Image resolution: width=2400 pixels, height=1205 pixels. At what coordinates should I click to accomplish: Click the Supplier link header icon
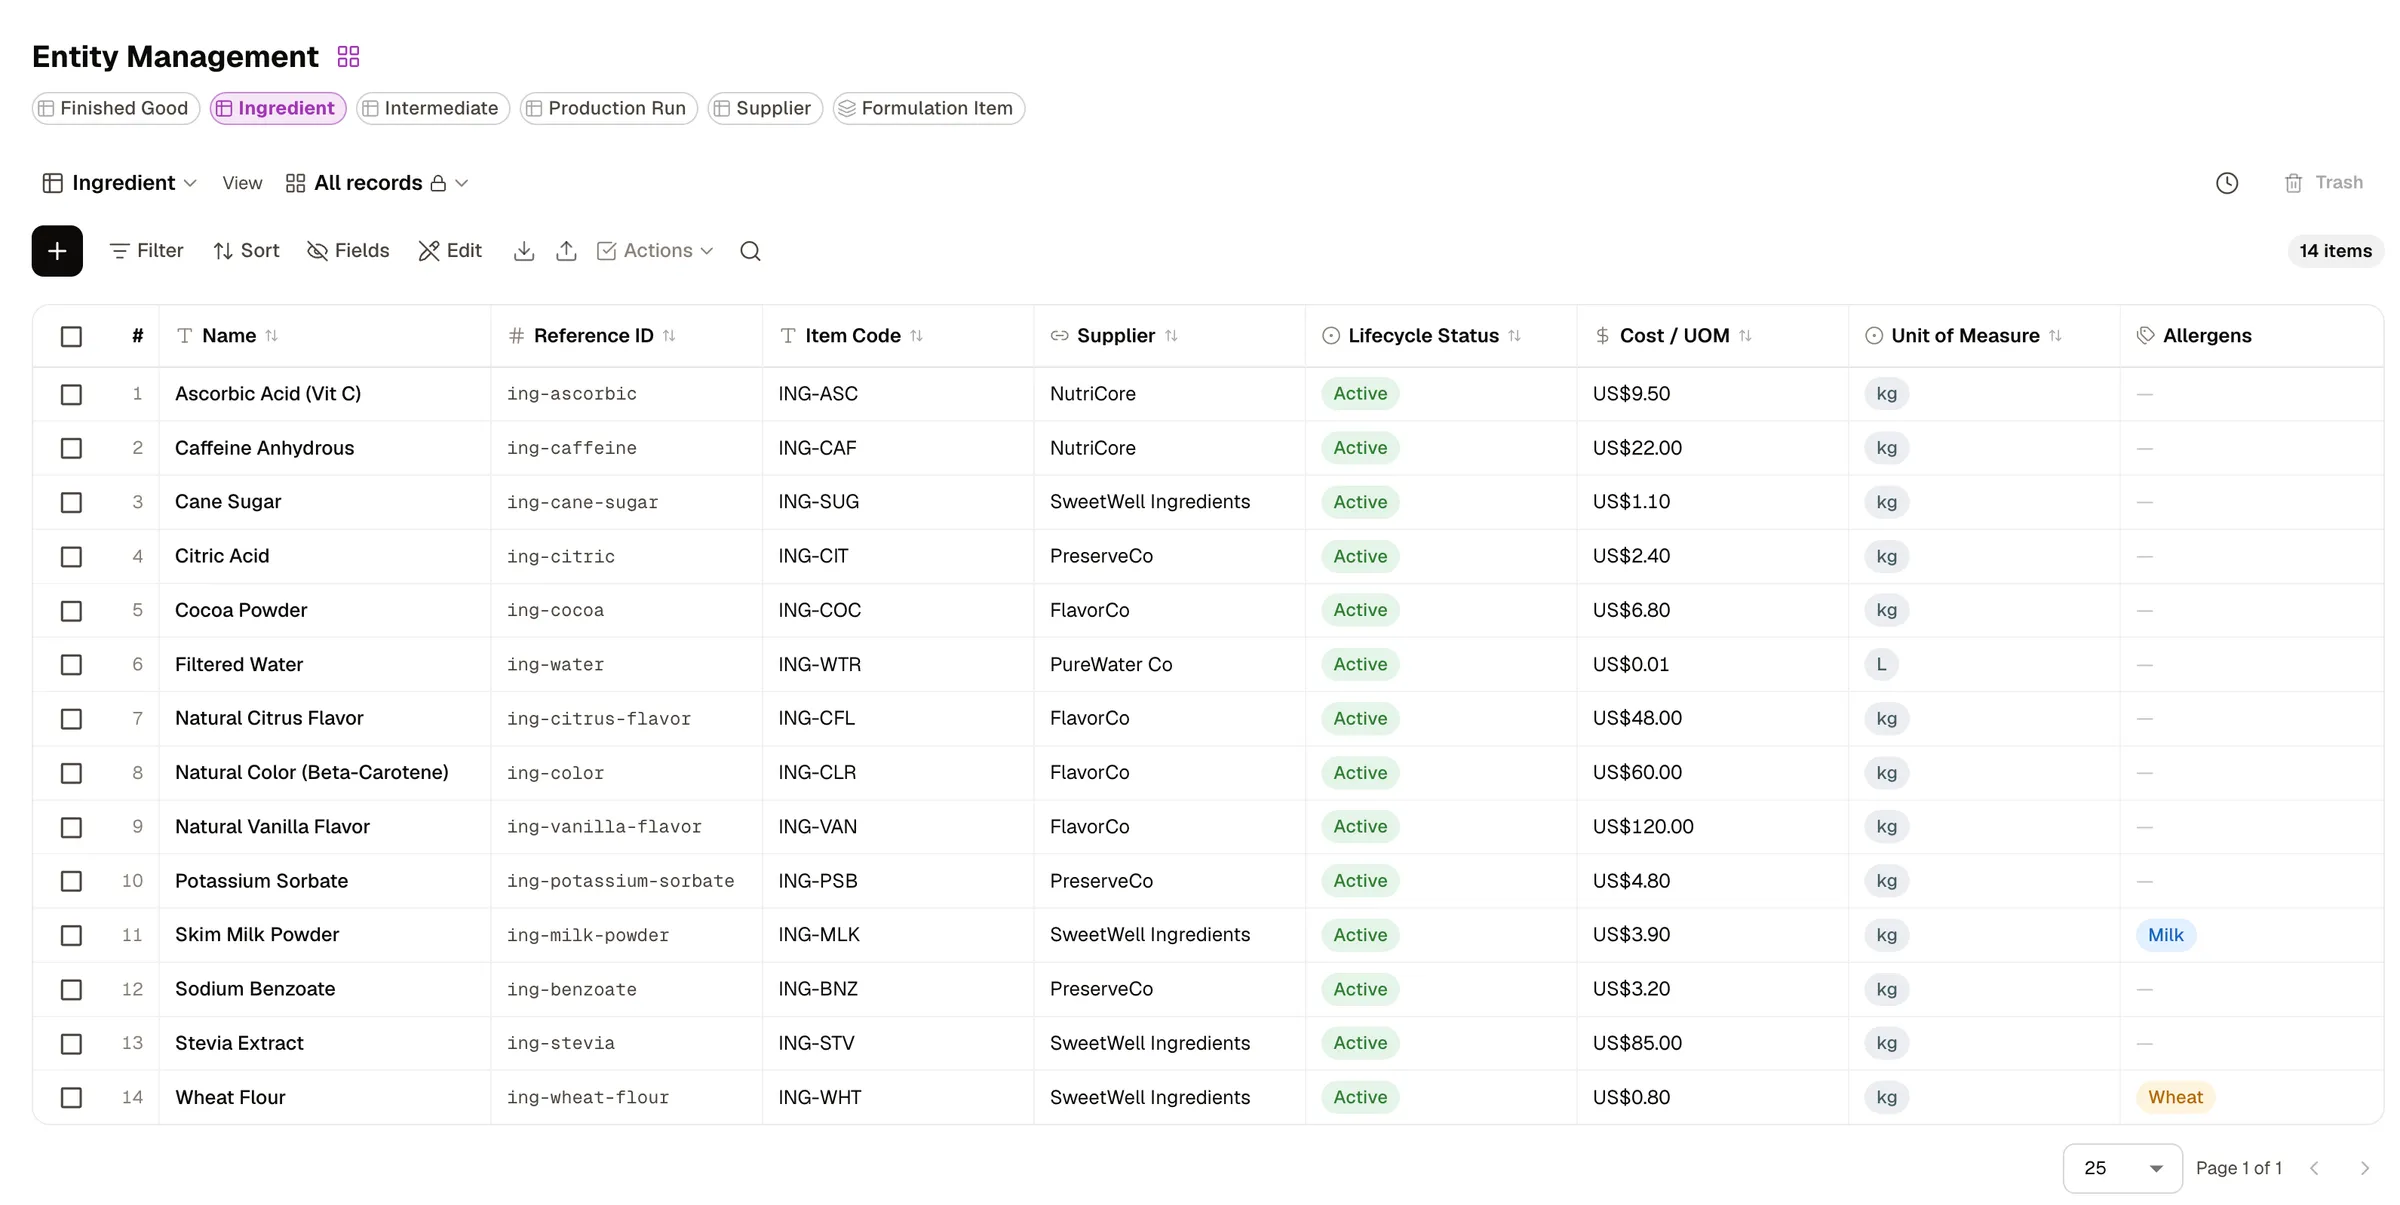pos(1059,336)
